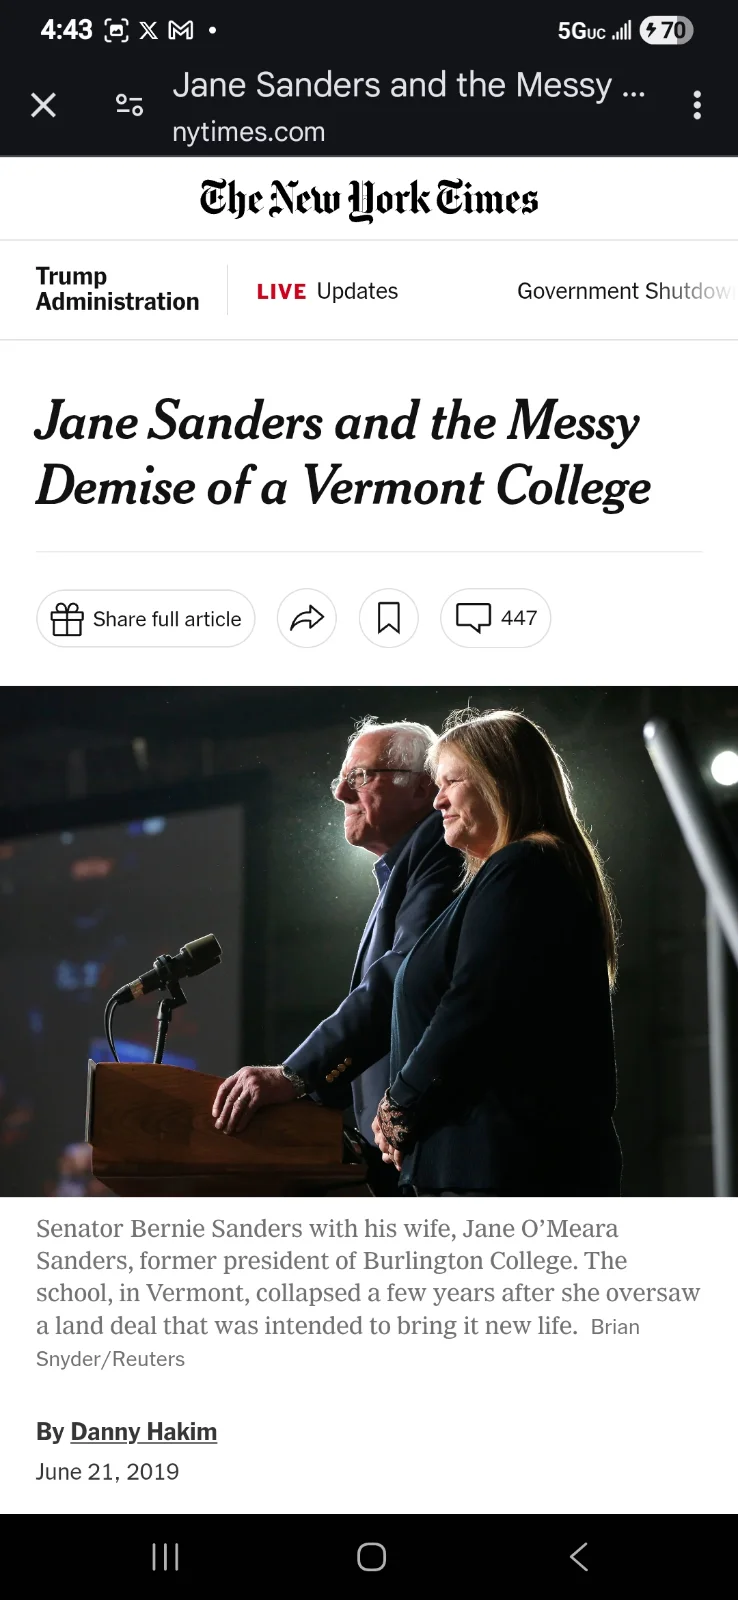Close the in-app browser tab
Viewport: 738px width, 1600px height.
pos(43,105)
